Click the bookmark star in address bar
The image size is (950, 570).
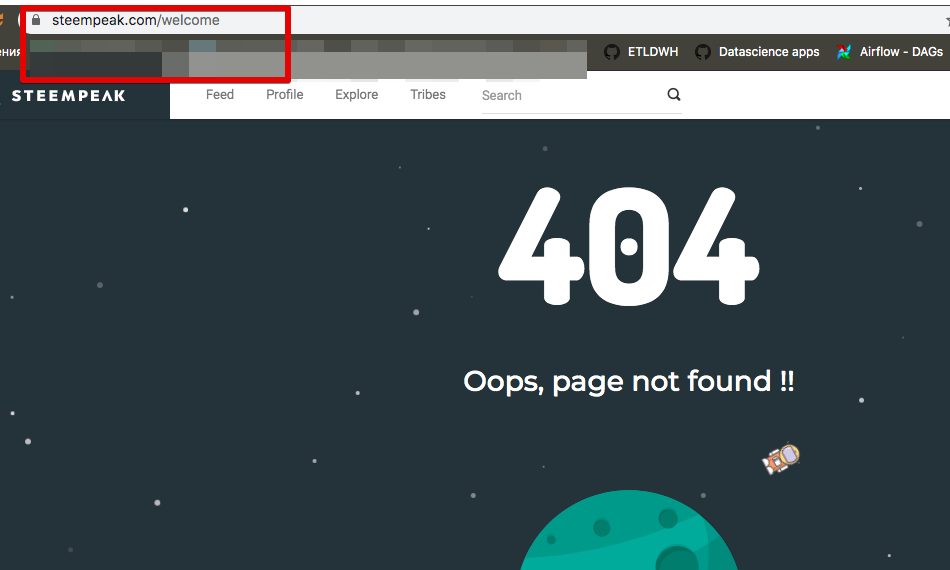click(945, 20)
